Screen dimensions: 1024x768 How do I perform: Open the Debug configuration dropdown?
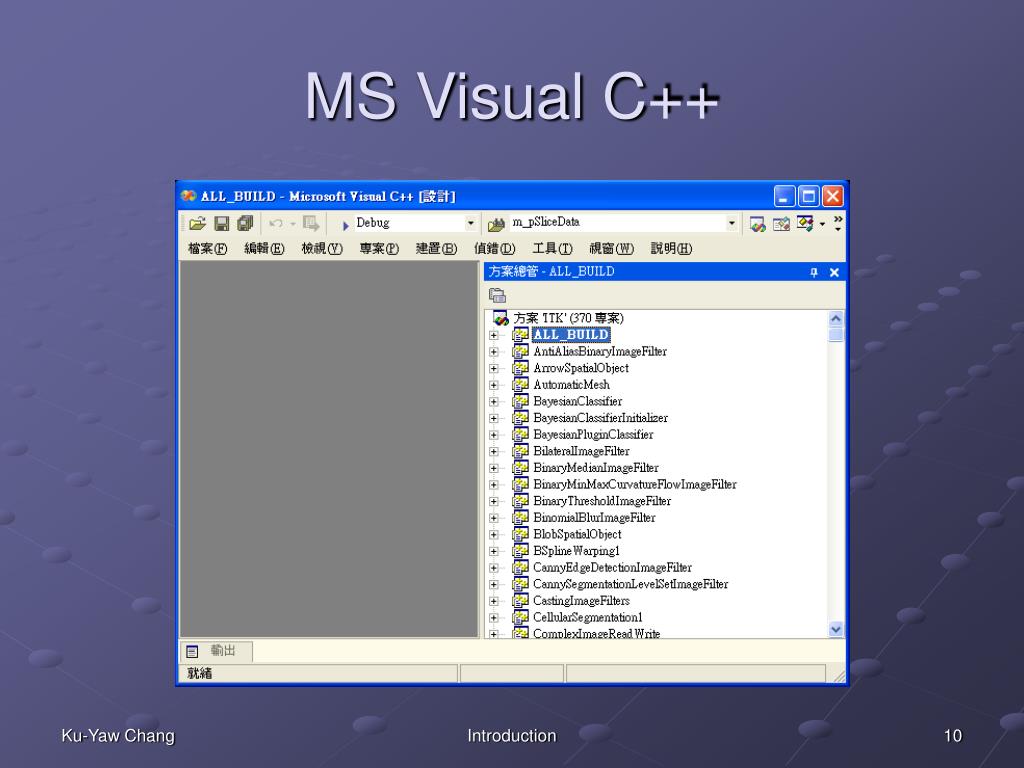tap(470, 223)
